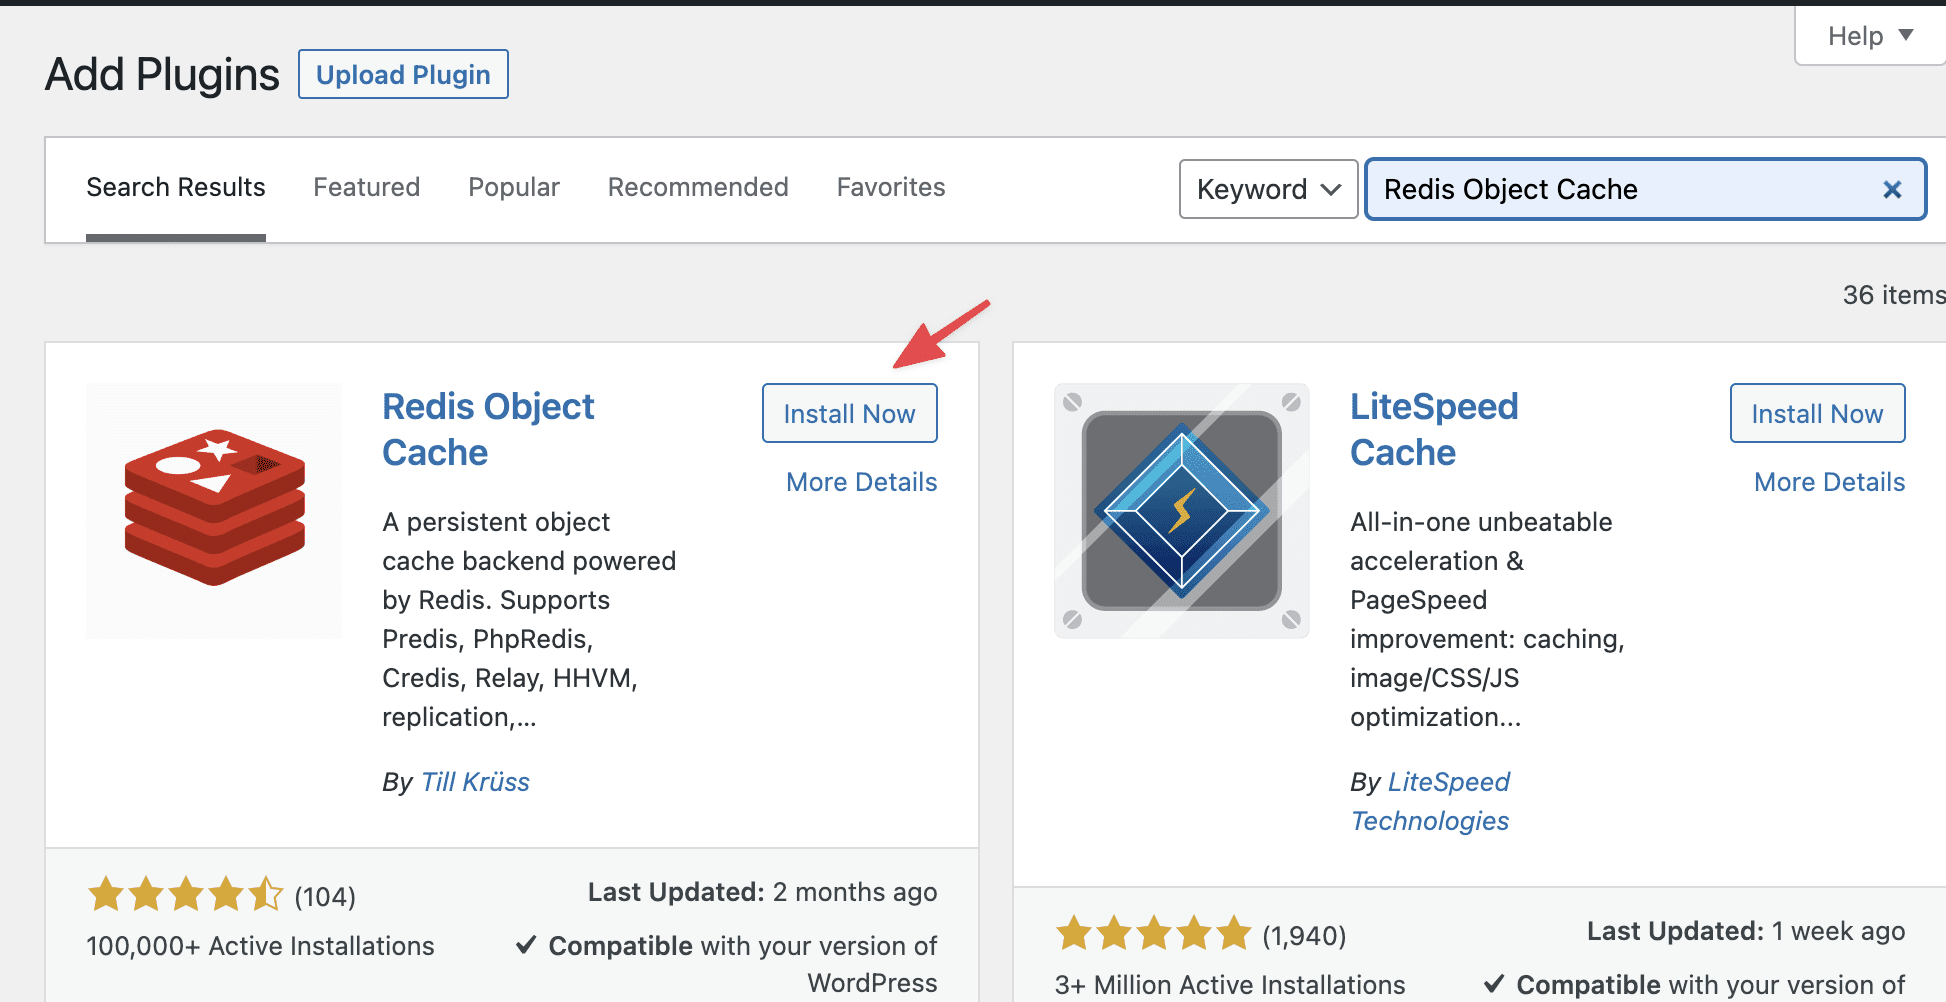This screenshot has height=1002, width=1946.
Task: Expand the Help panel
Action: (1866, 35)
